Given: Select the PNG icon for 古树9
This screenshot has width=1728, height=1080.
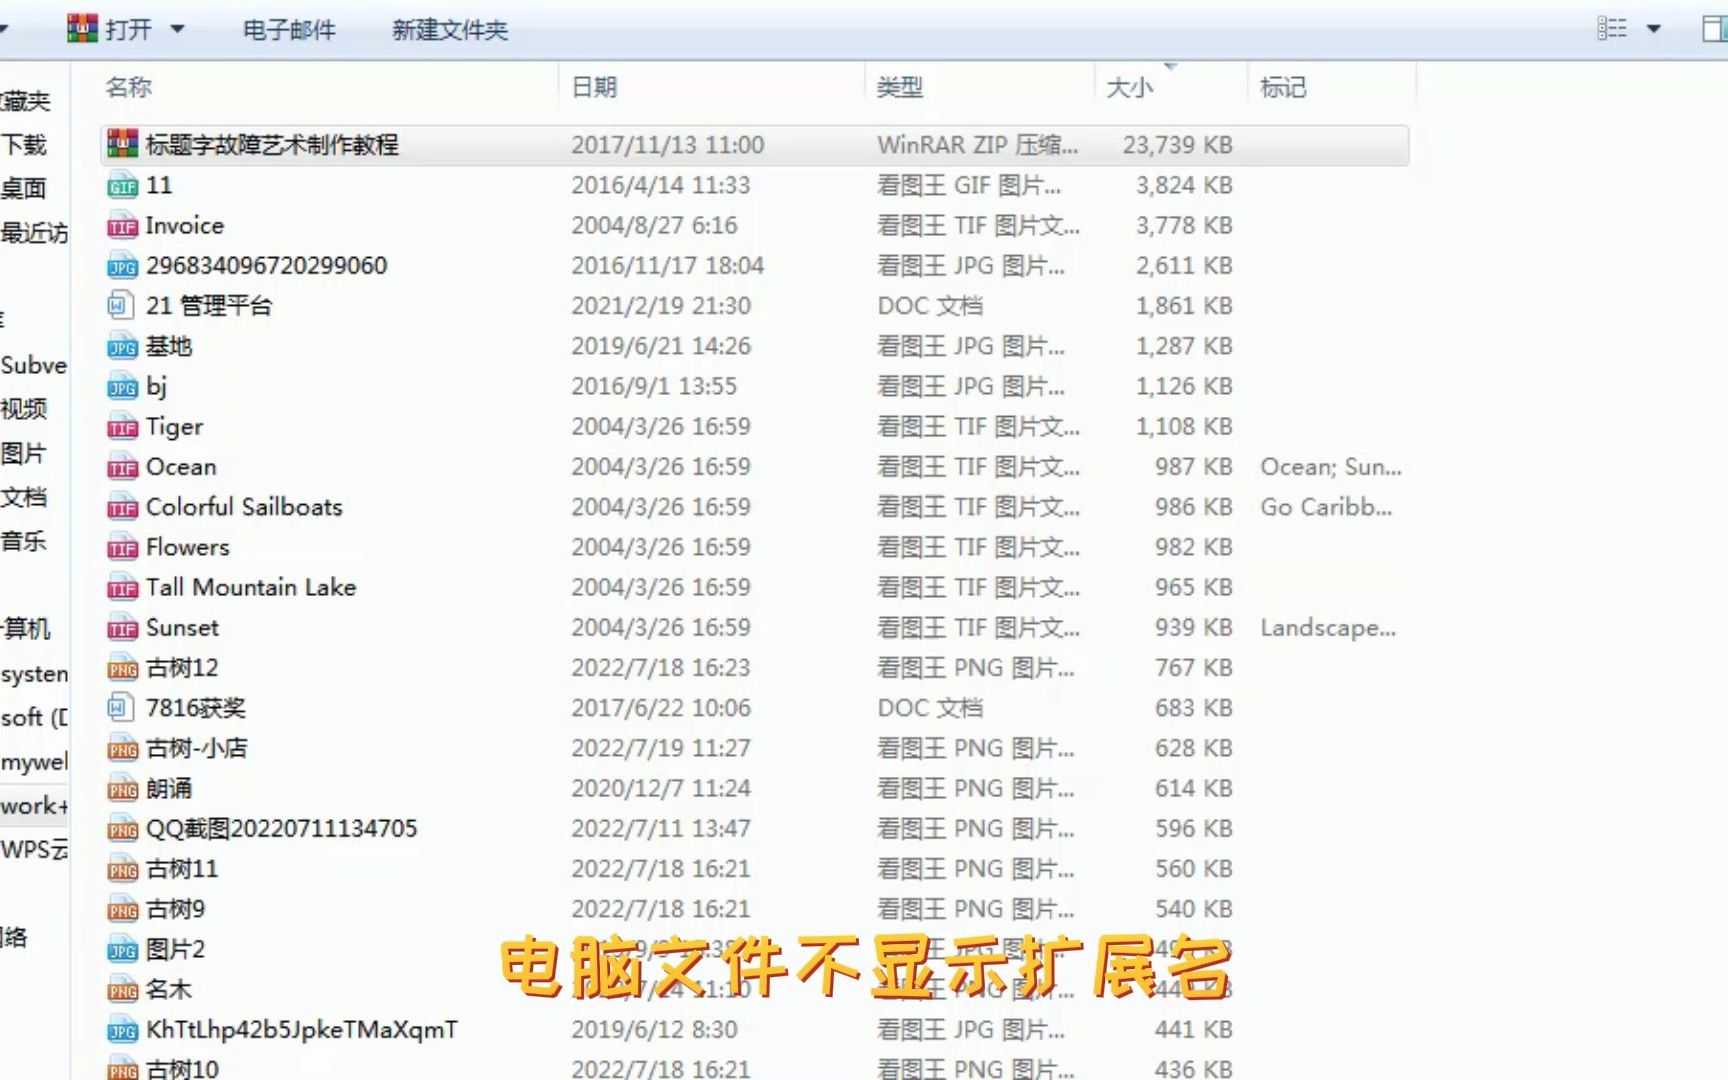Looking at the screenshot, I should (x=122, y=909).
